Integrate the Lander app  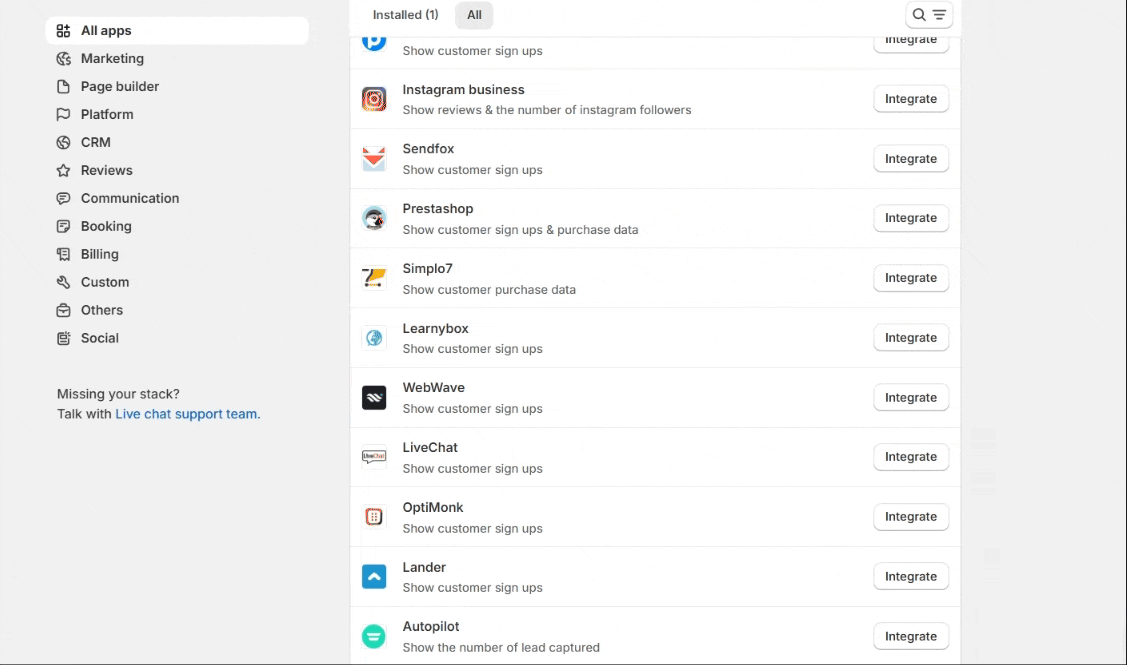(911, 577)
